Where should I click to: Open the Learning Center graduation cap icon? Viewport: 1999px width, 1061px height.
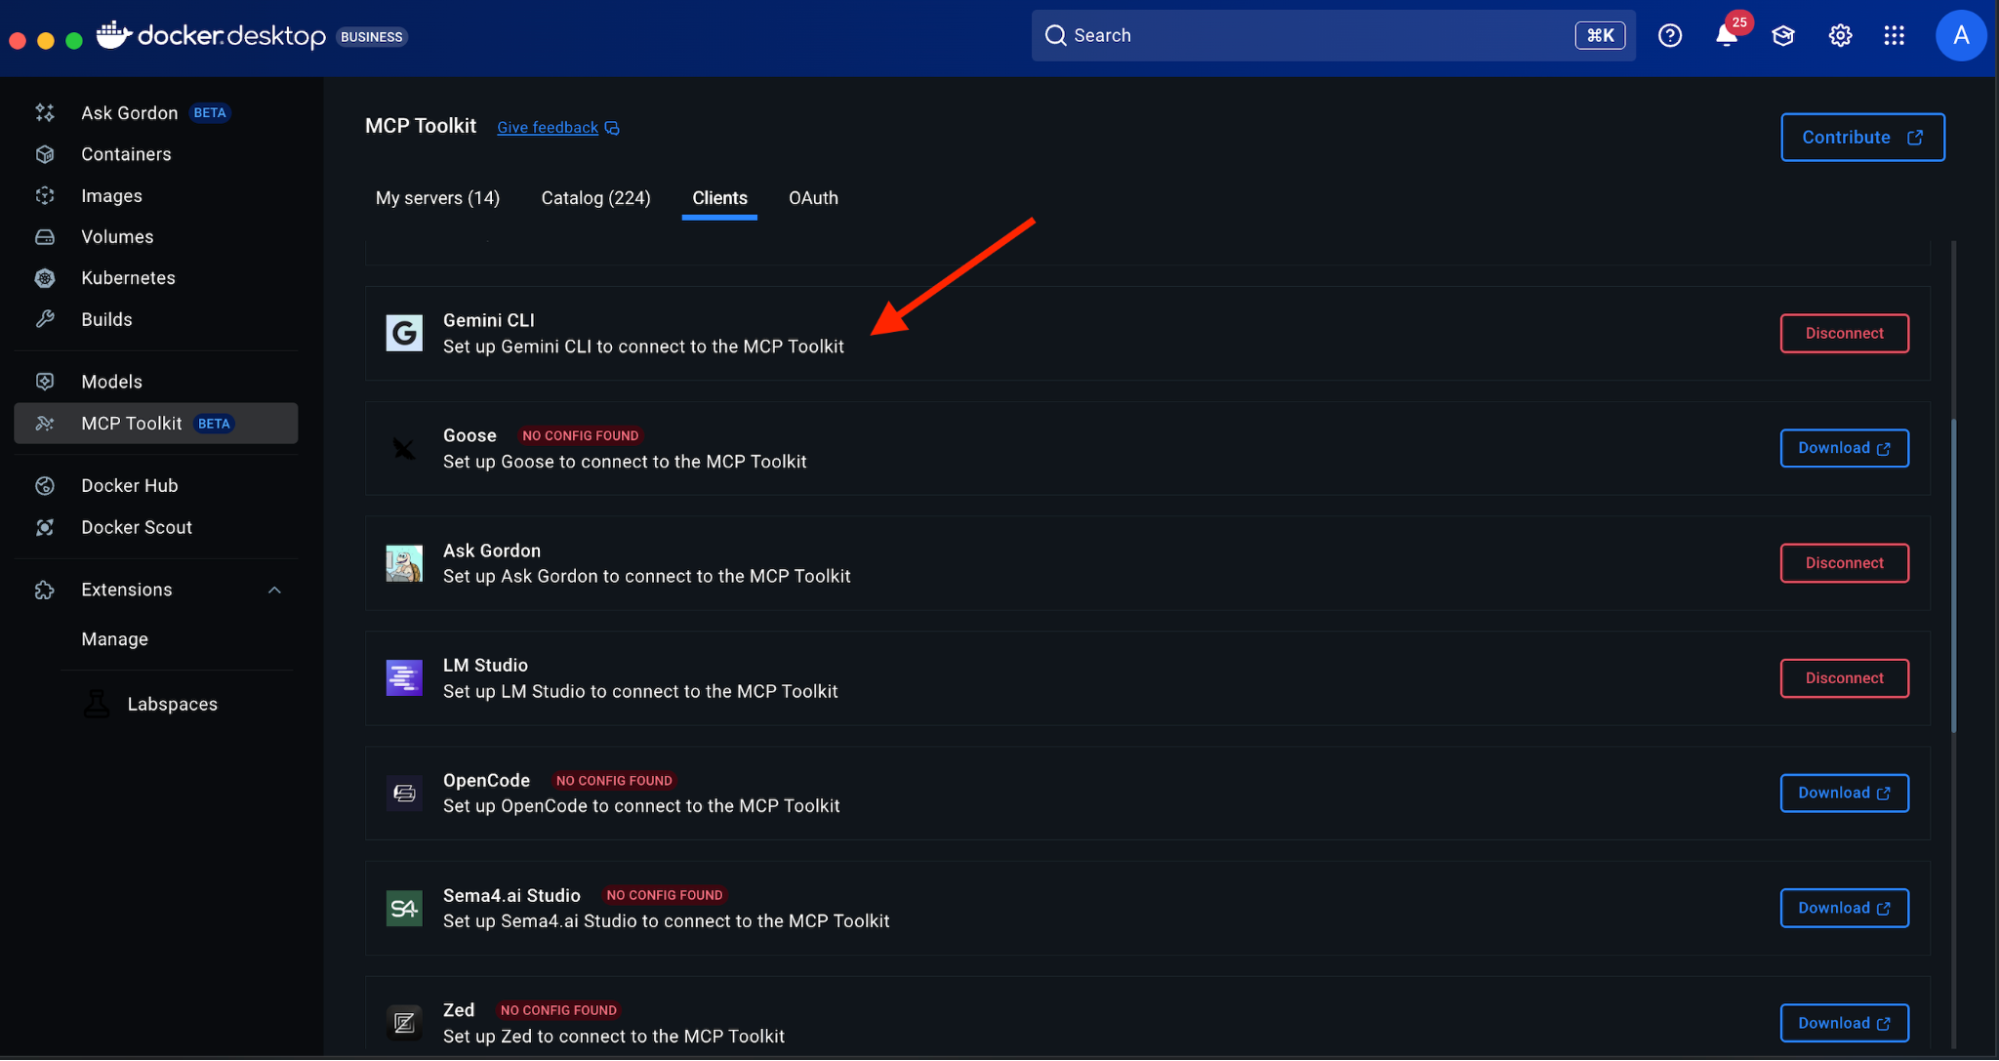pos(1783,36)
